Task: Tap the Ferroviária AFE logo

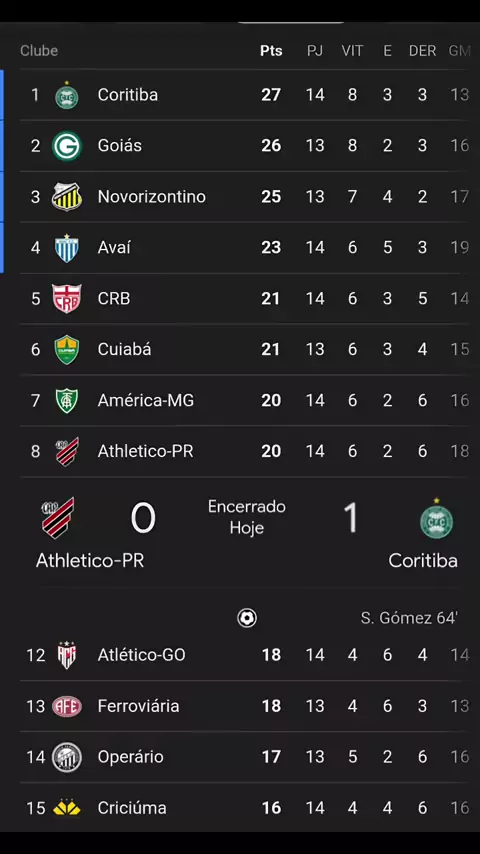Action: click(66, 706)
